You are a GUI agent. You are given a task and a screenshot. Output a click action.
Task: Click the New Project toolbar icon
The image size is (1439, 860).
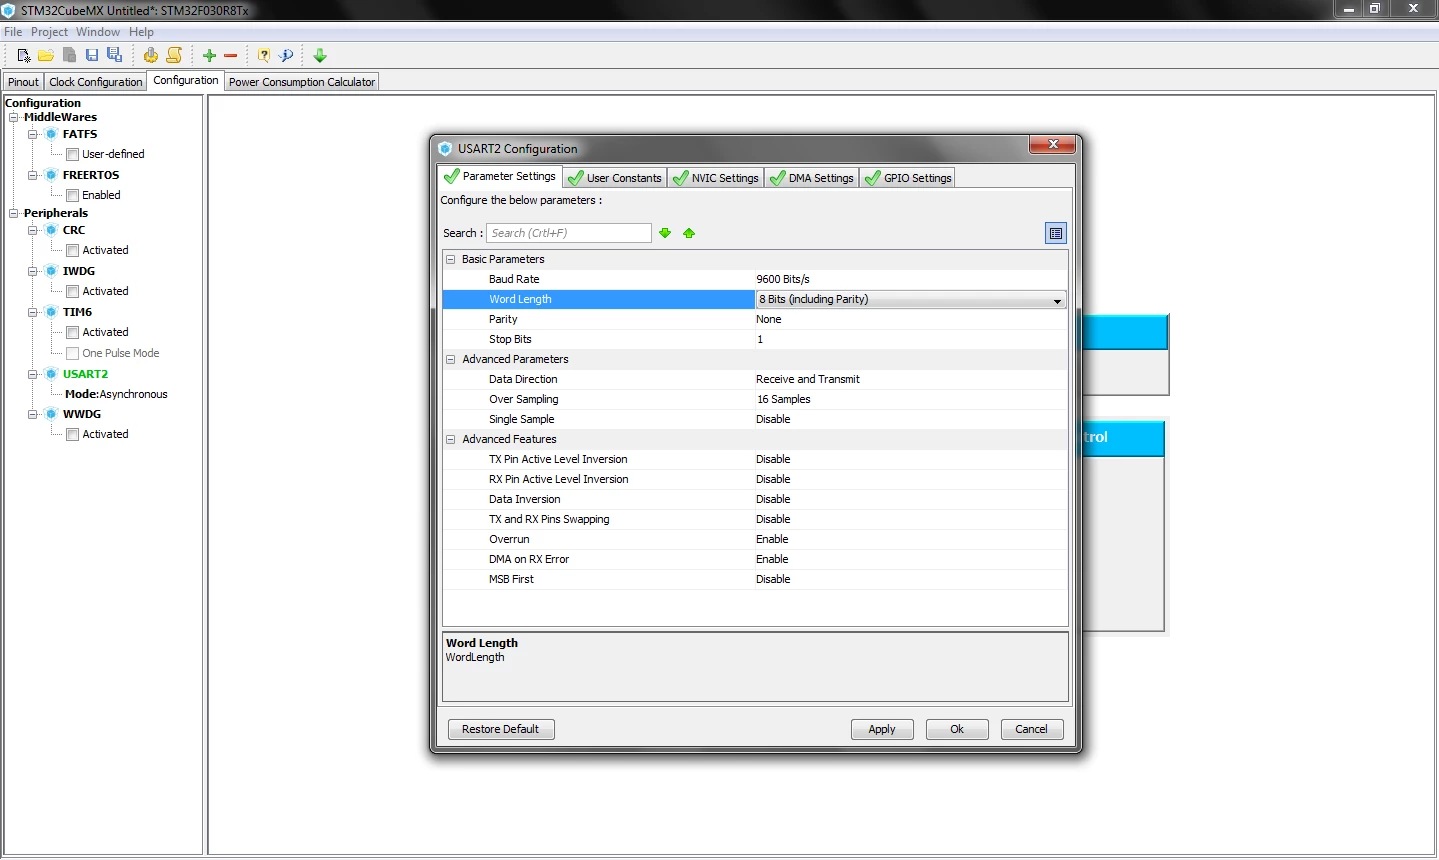pos(23,56)
